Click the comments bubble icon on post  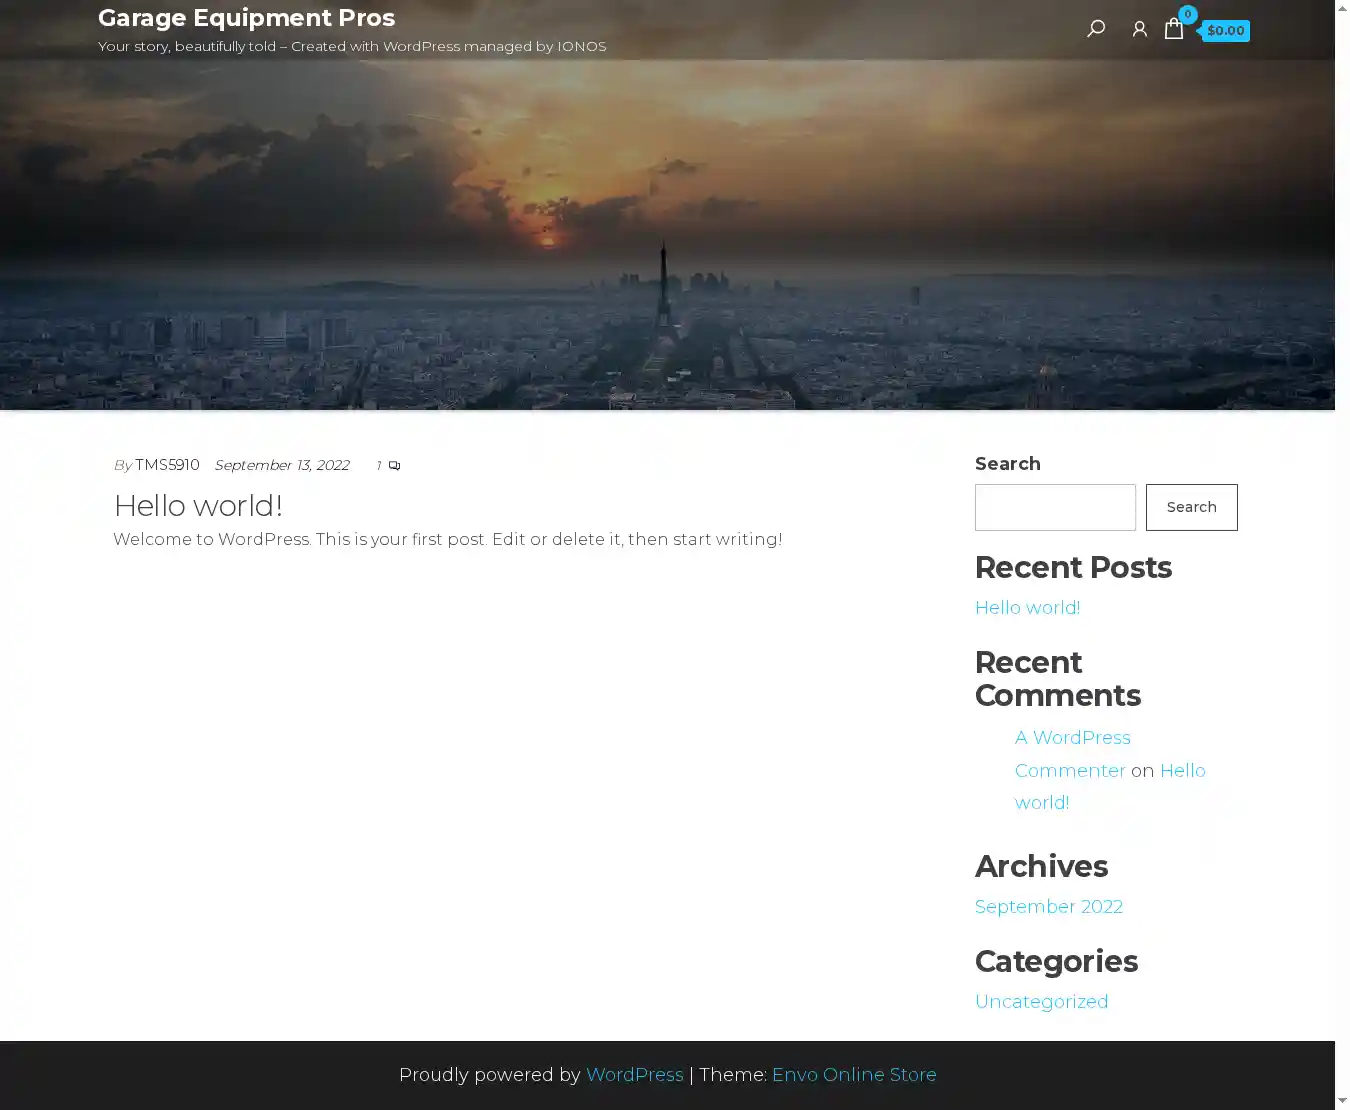tap(394, 466)
